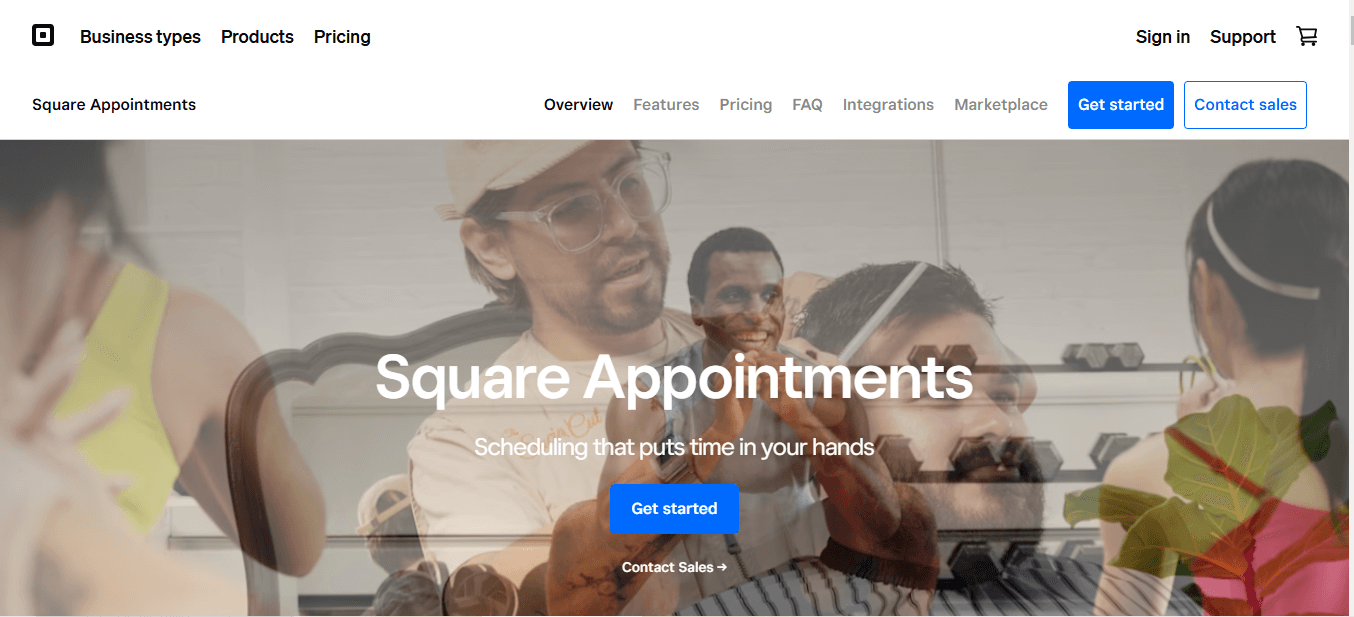Open the FAQ tab

[807, 104]
